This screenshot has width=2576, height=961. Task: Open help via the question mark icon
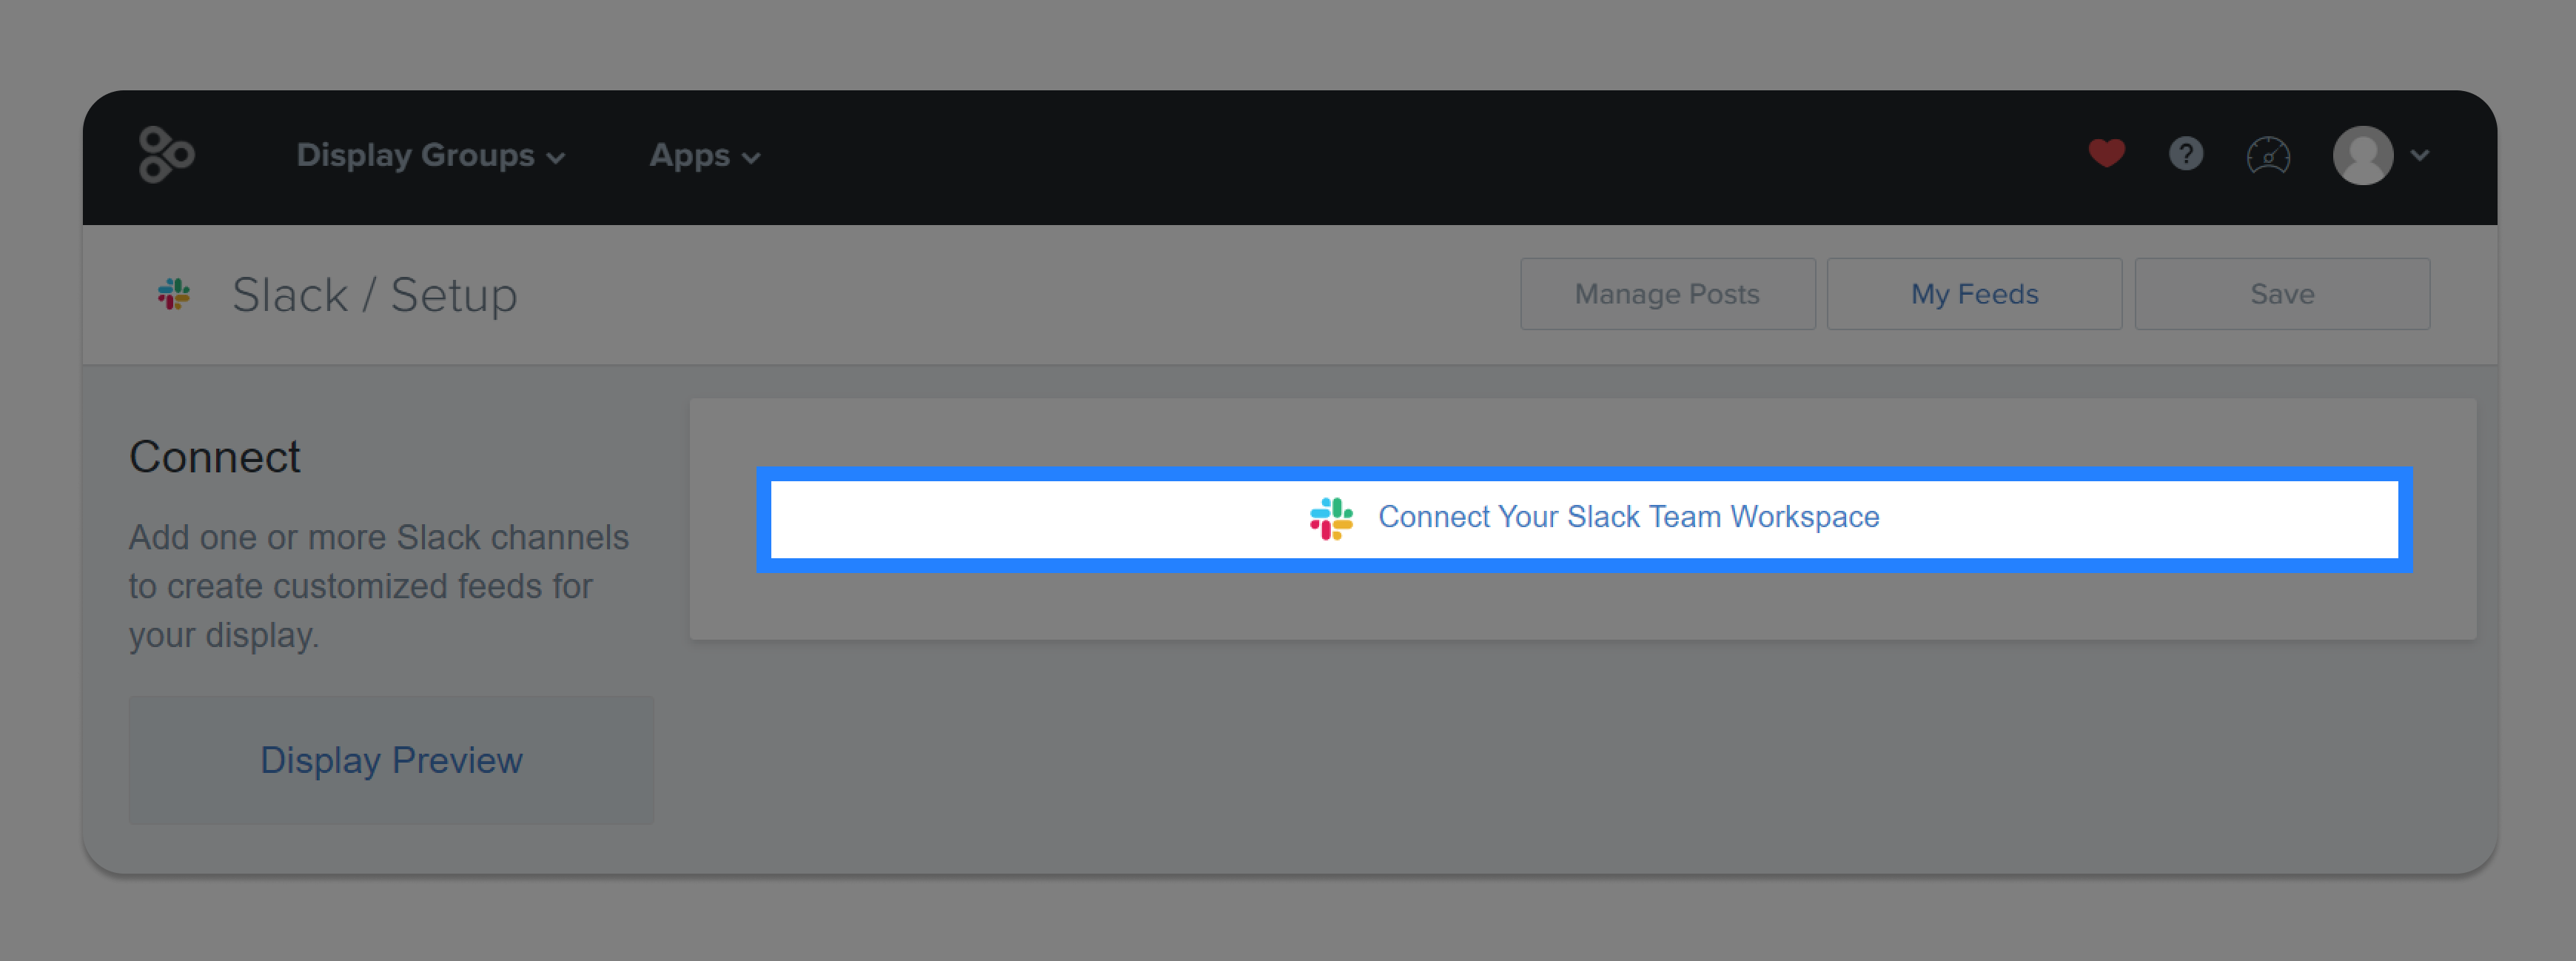2186,154
